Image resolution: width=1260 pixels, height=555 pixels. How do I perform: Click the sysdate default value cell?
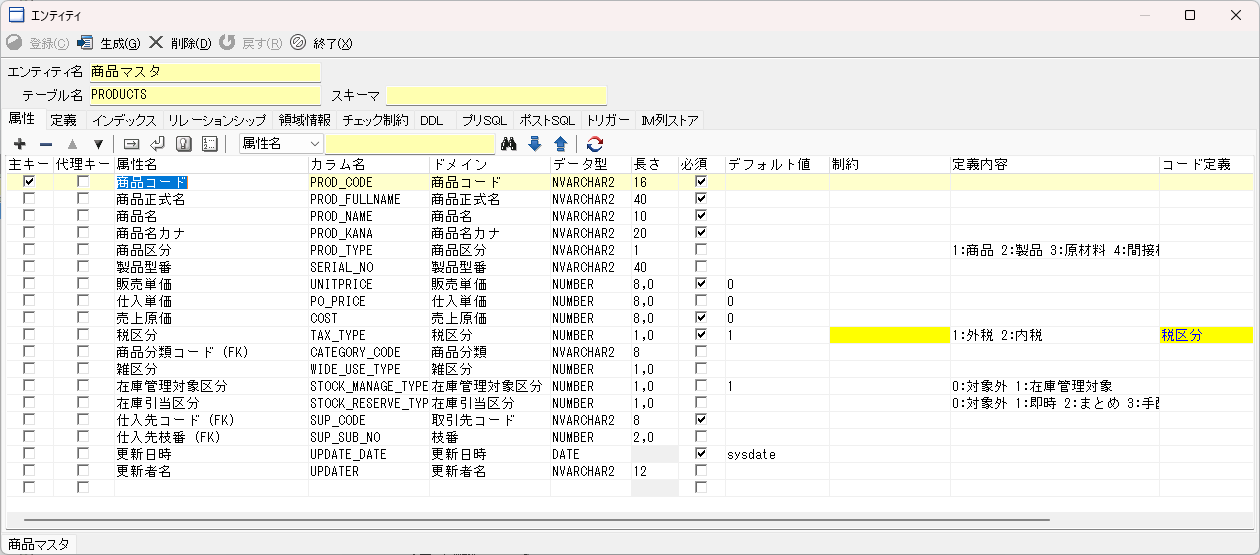(x=777, y=454)
